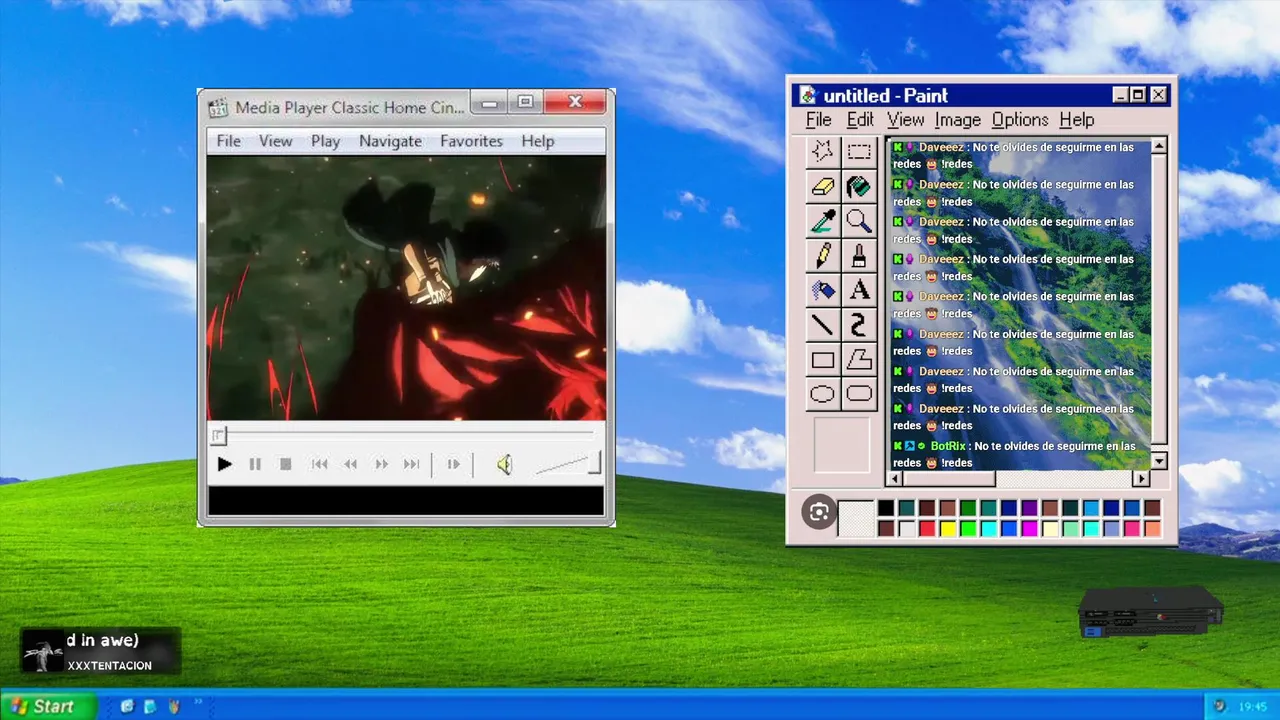Select the Curve tool in Paint
Screen dimensions: 1280x720
(859, 325)
